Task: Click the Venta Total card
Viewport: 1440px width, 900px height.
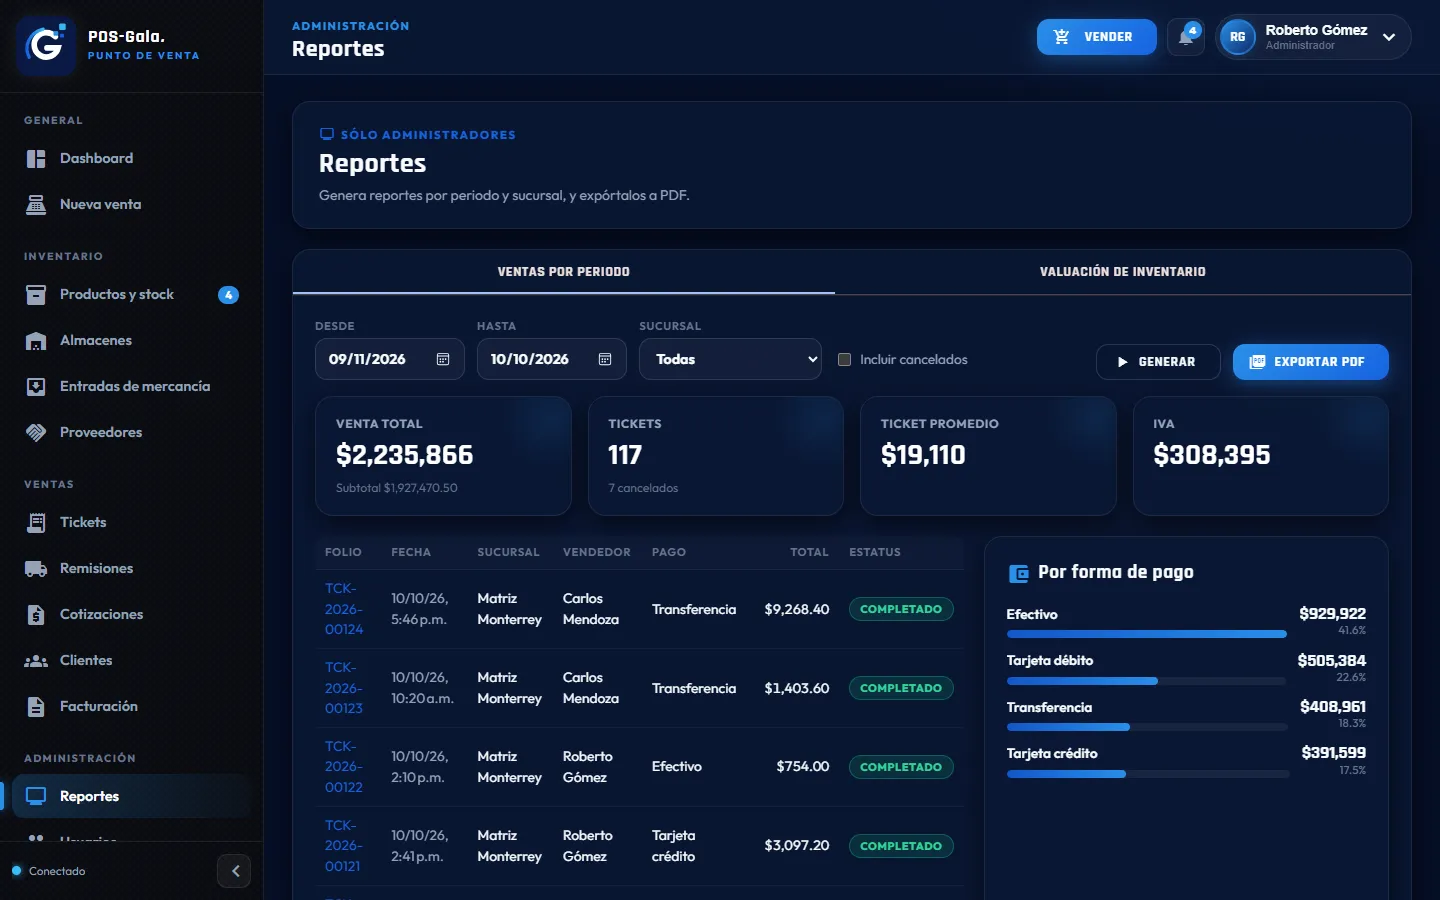Action: [x=443, y=456]
